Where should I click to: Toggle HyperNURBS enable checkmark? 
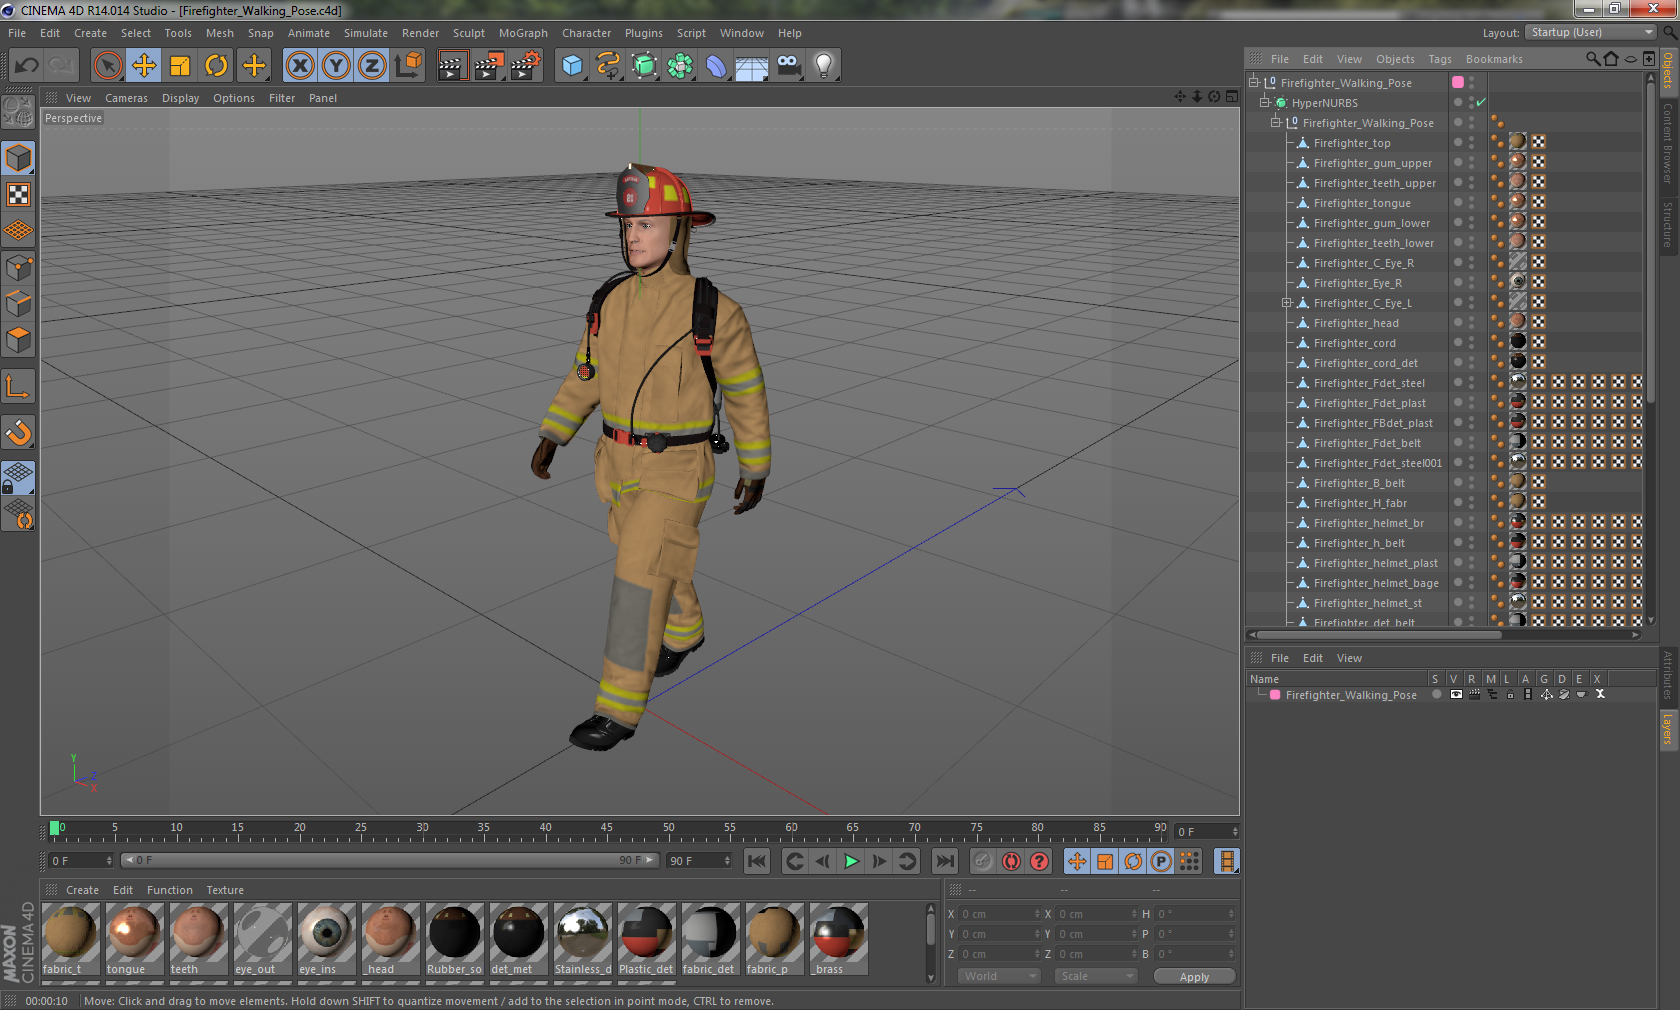click(1481, 103)
